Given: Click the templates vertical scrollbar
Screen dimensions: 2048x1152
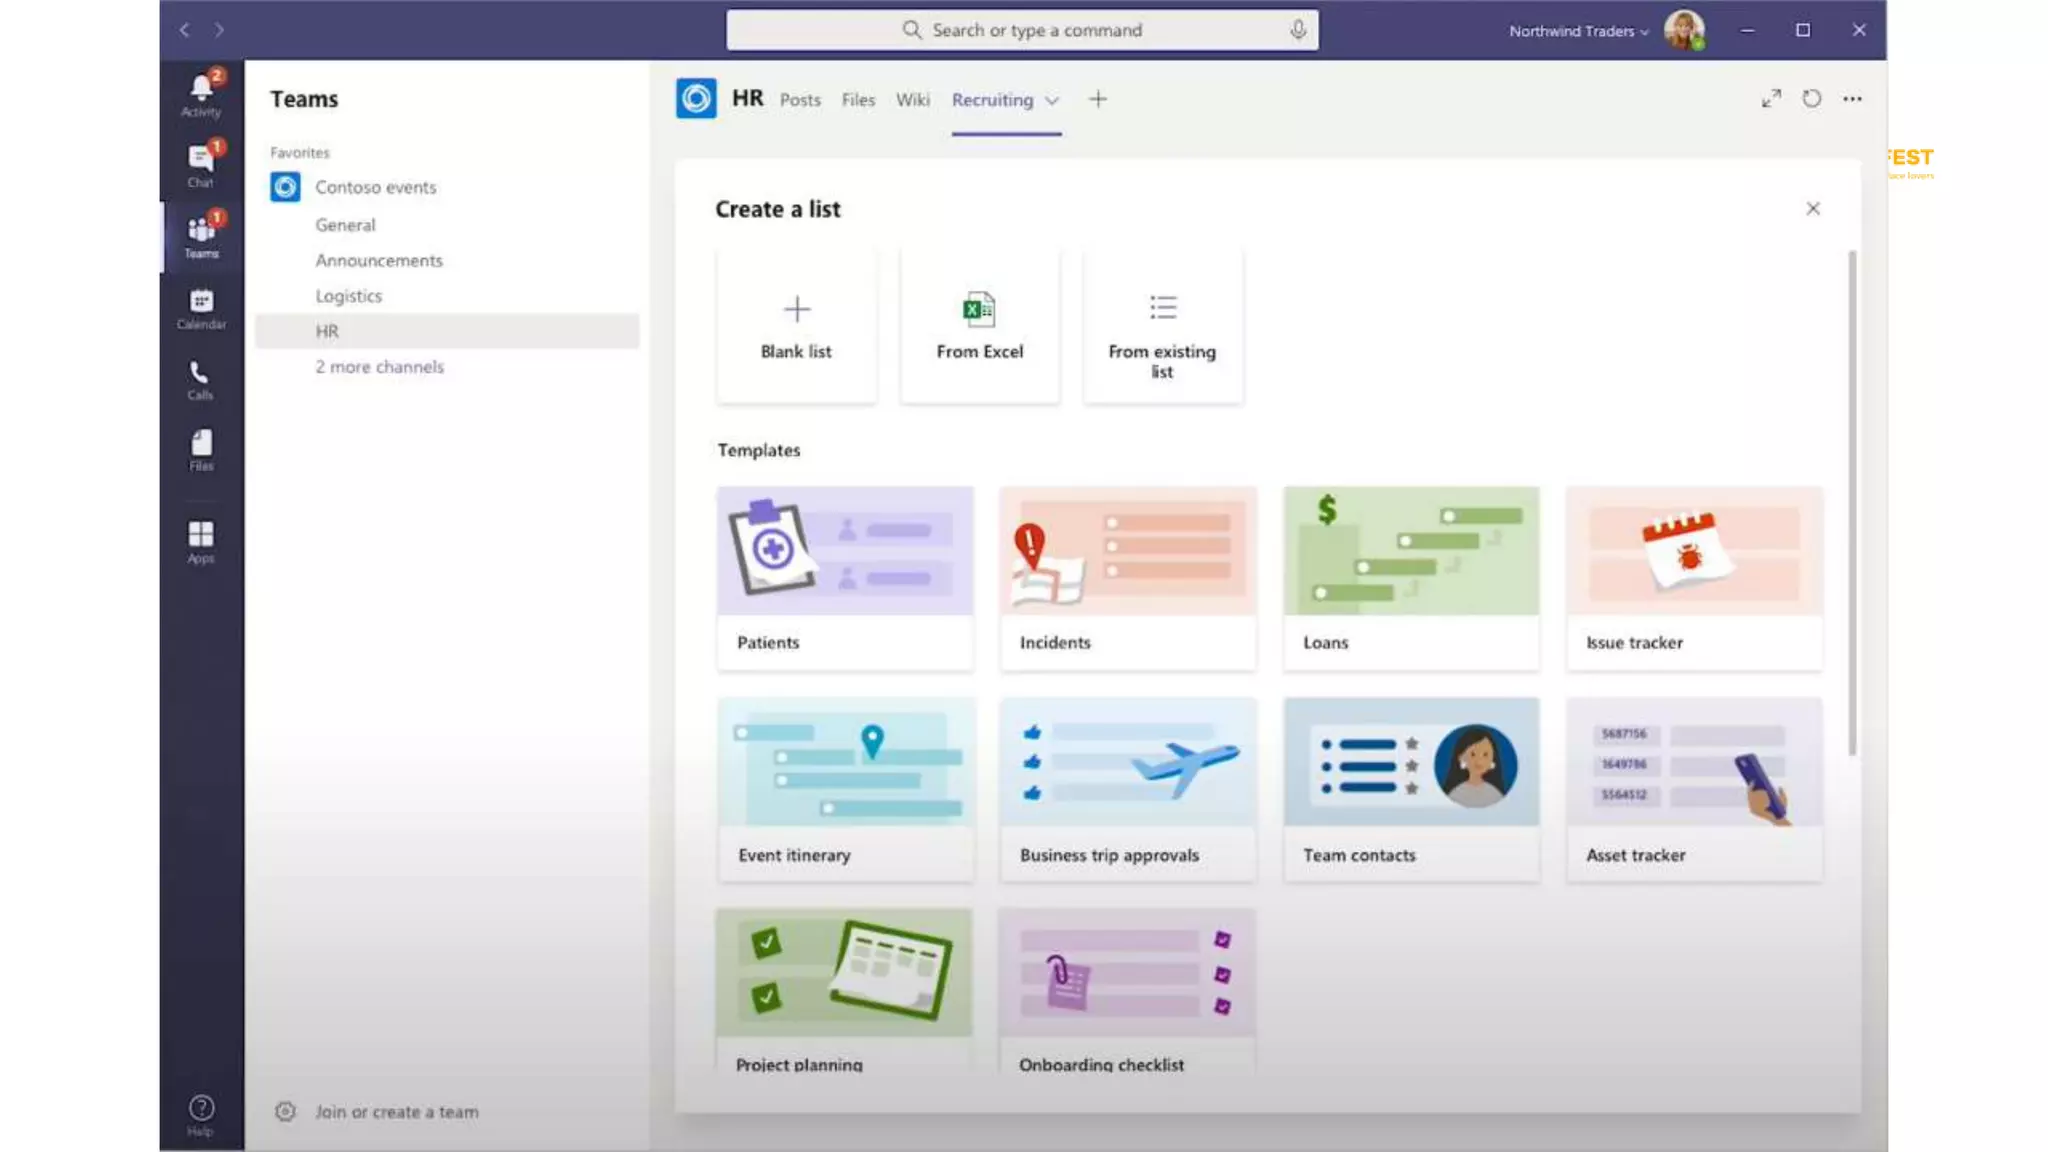Looking at the screenshot, I should (1852, 503).
